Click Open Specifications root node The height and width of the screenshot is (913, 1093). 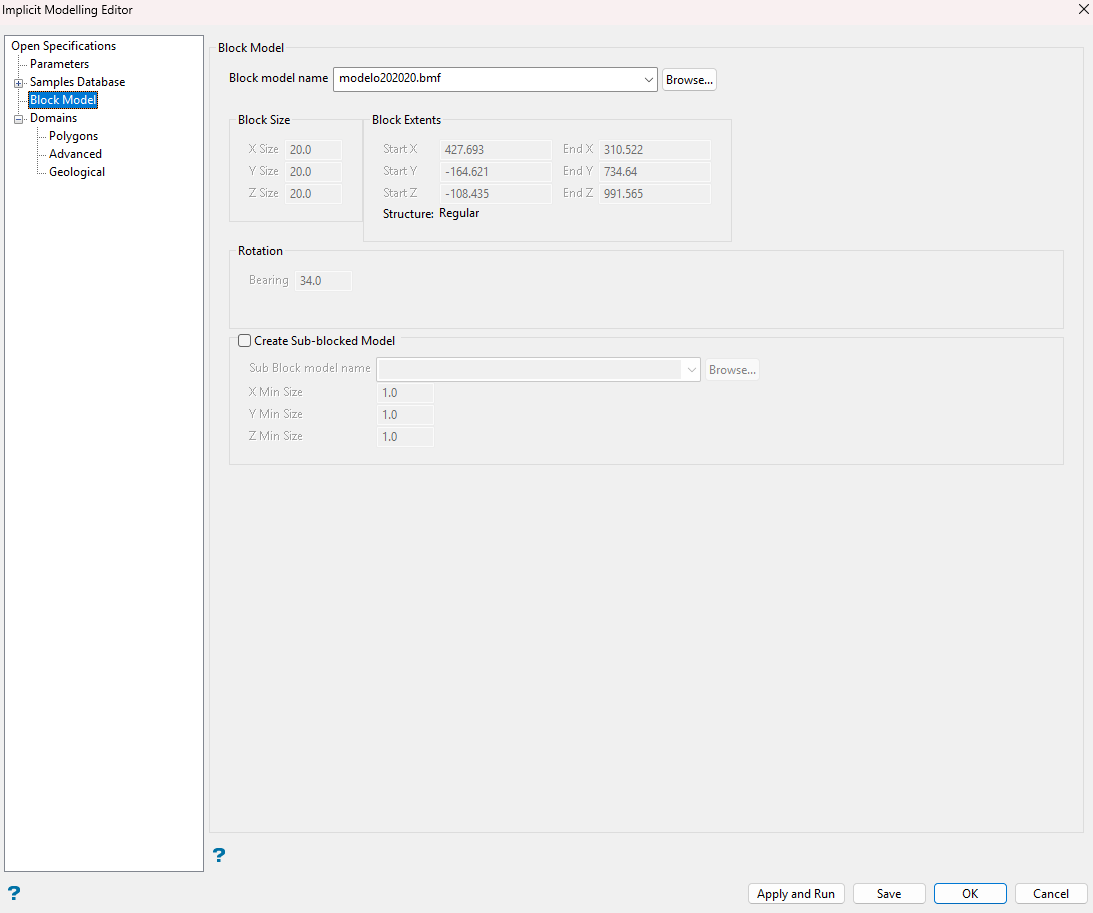pos(63,46)
